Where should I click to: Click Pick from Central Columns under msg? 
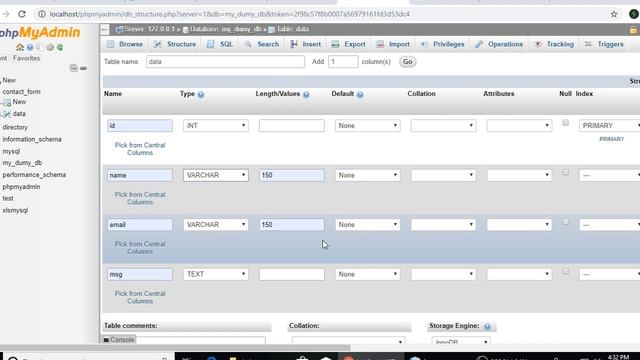[140, 297]
